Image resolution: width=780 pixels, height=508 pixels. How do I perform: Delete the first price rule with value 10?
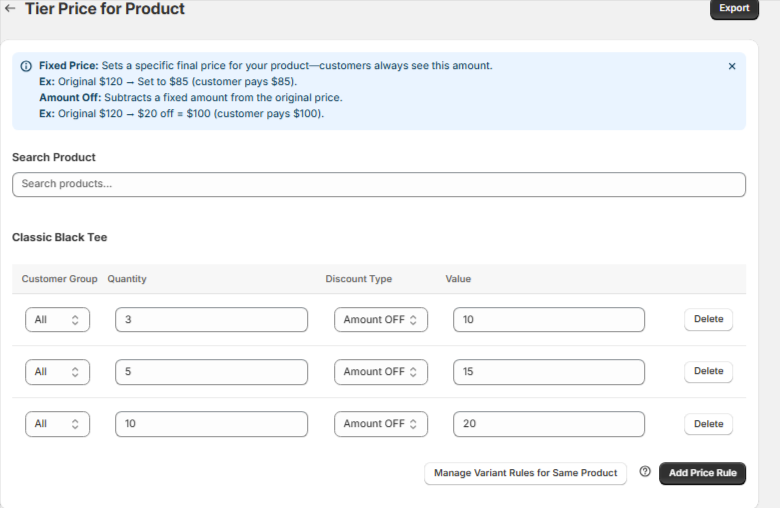pos(708,319)
